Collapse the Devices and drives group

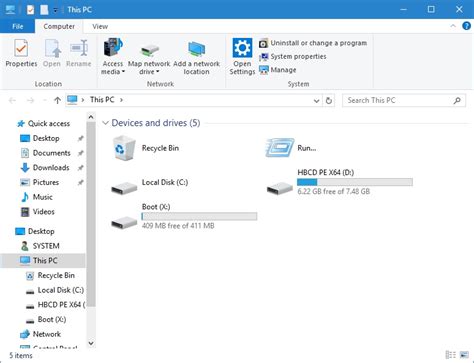point(105,123)
